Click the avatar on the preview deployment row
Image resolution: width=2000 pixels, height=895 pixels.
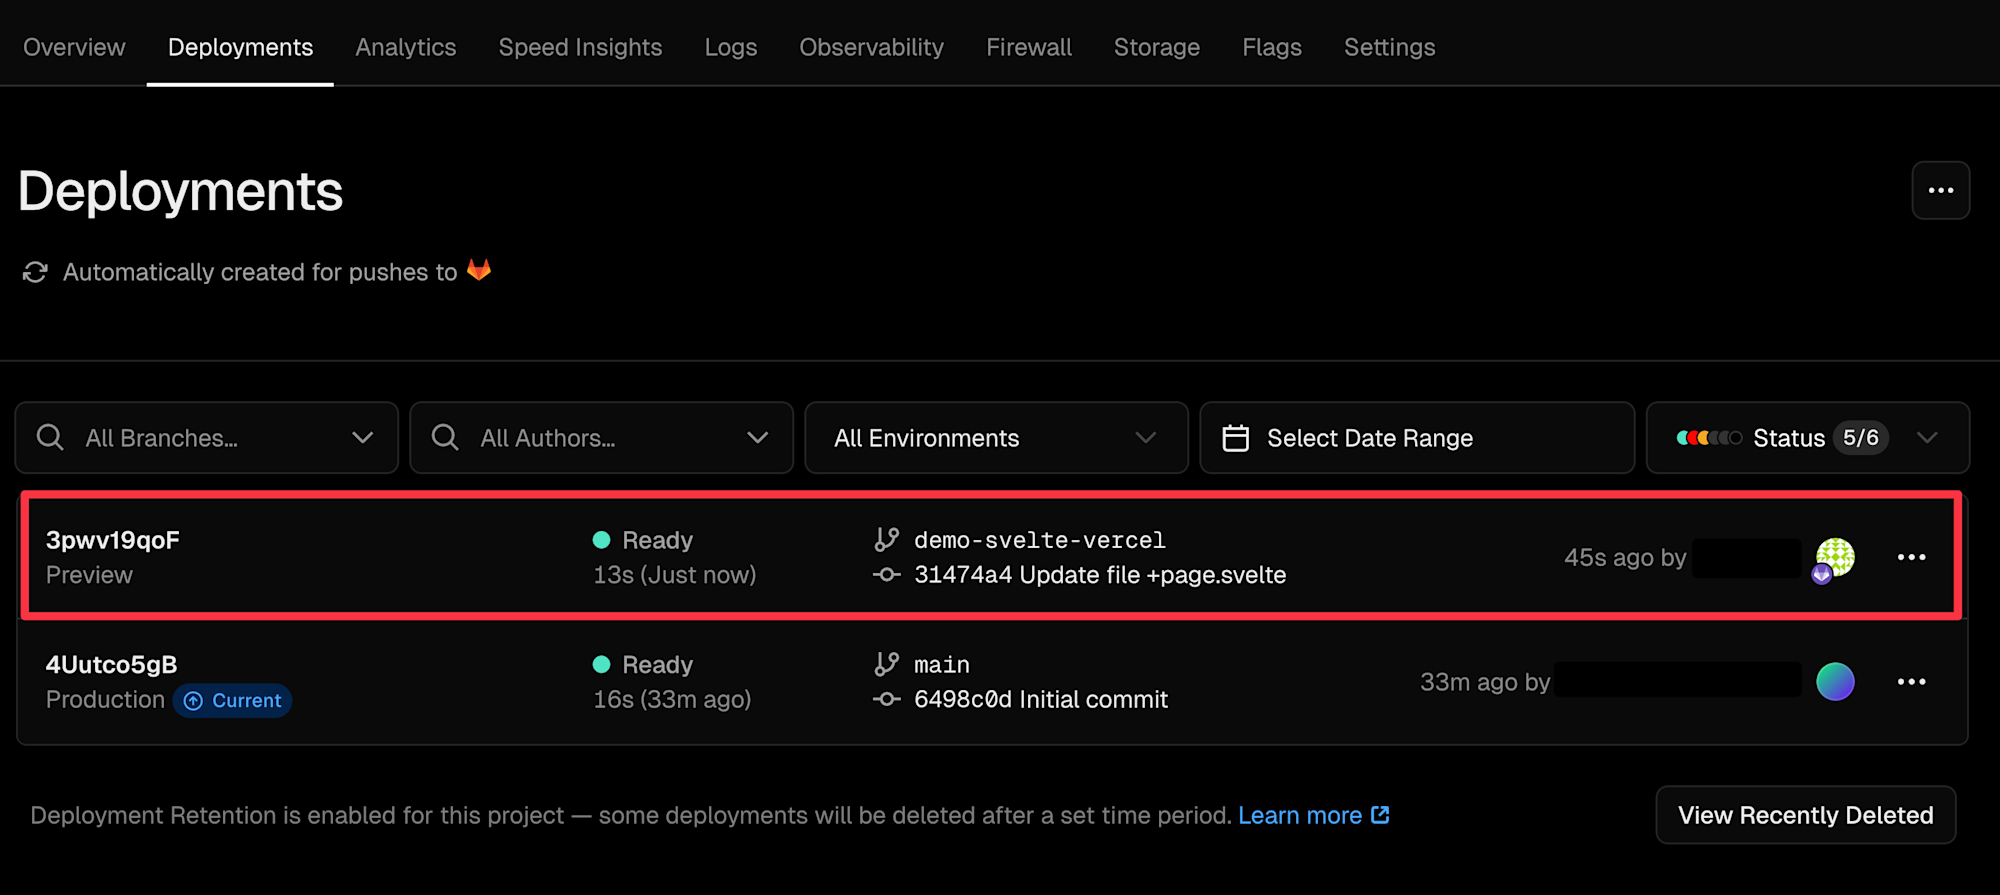click(x=1835, y=557)
